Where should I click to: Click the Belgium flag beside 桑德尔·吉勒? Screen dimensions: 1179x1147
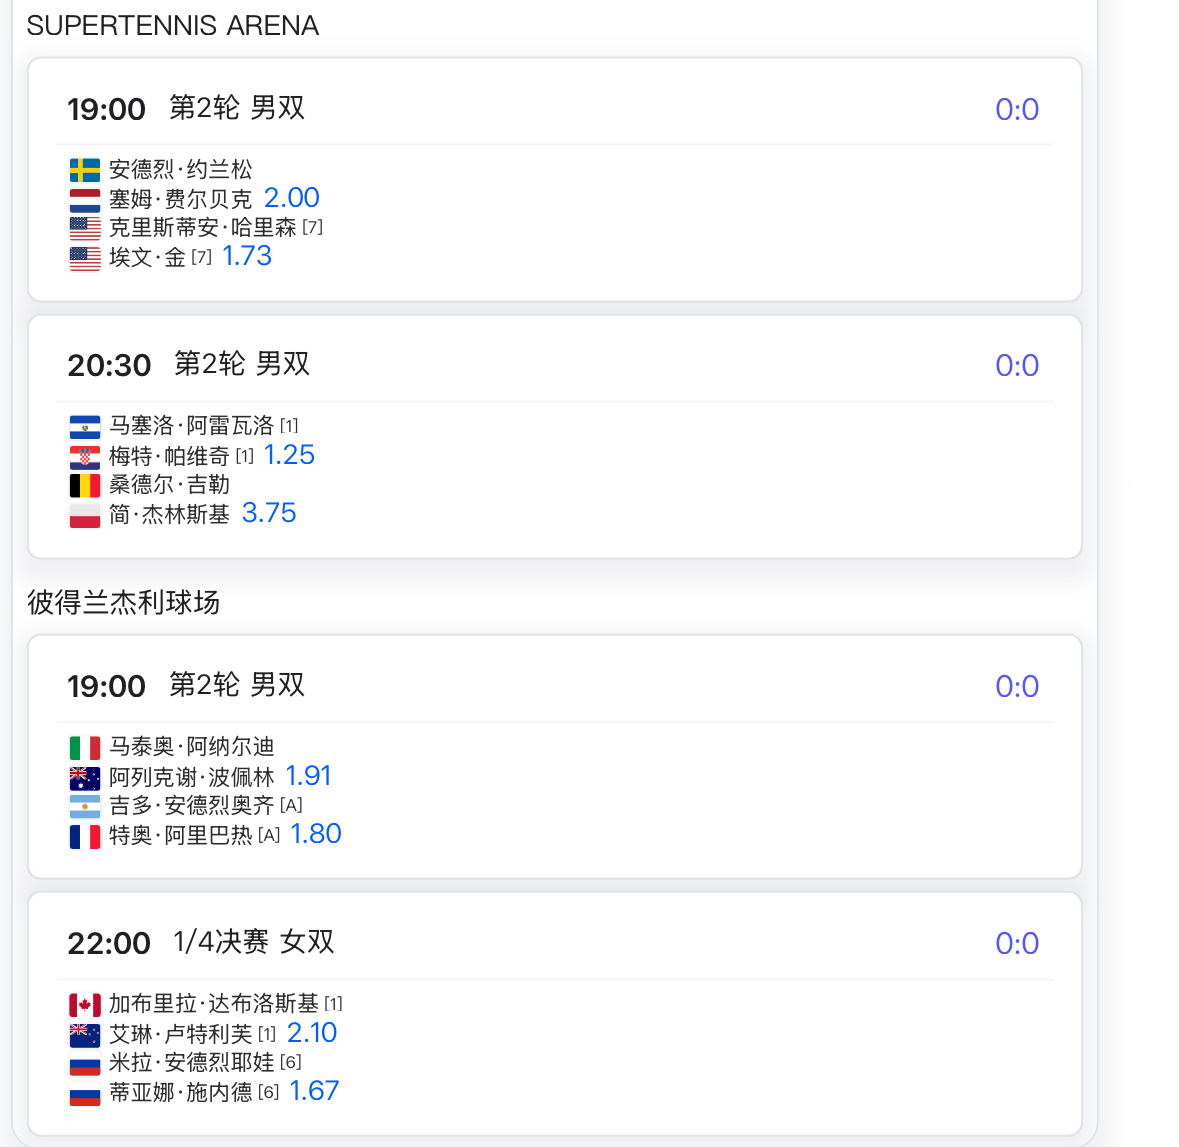pyautogui.click(x=85, y=485)
